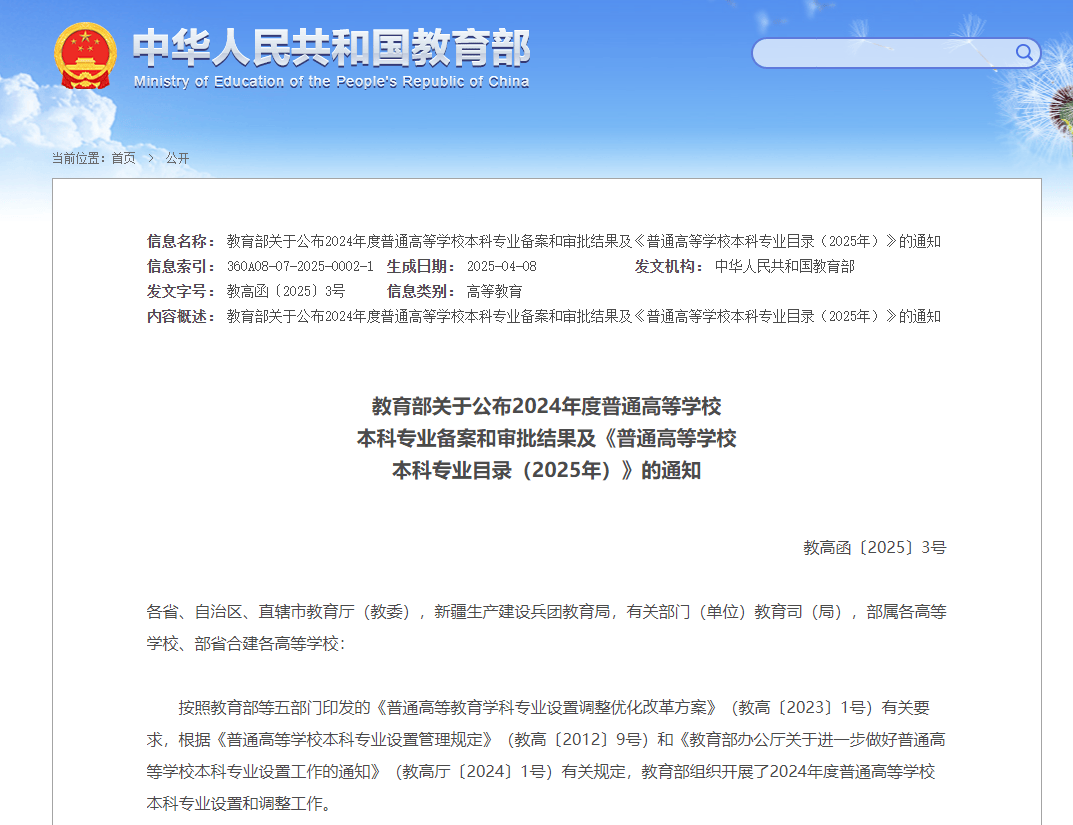
Task: Click the 发文字号 label
Action: [181, 291]
